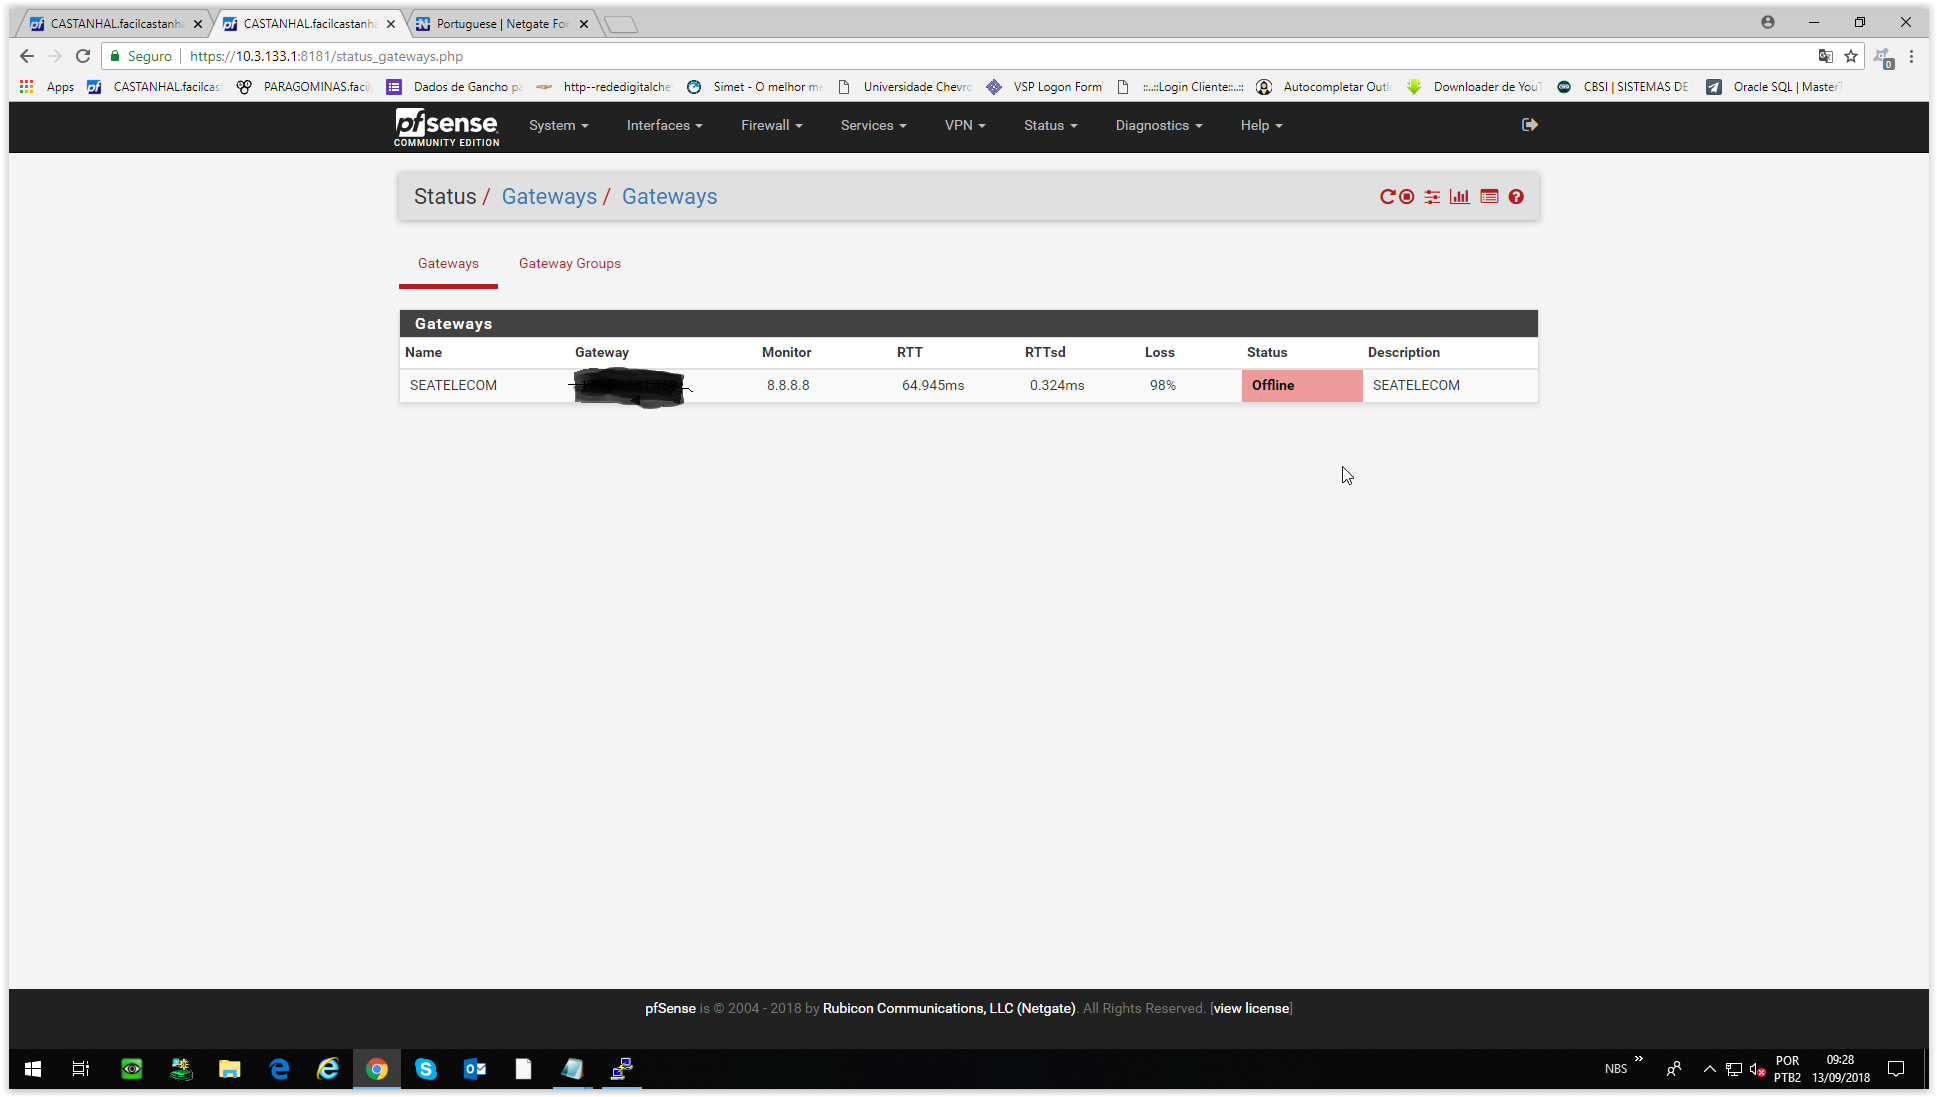Open related settings sliders icon

click(x=1432, y=197)
